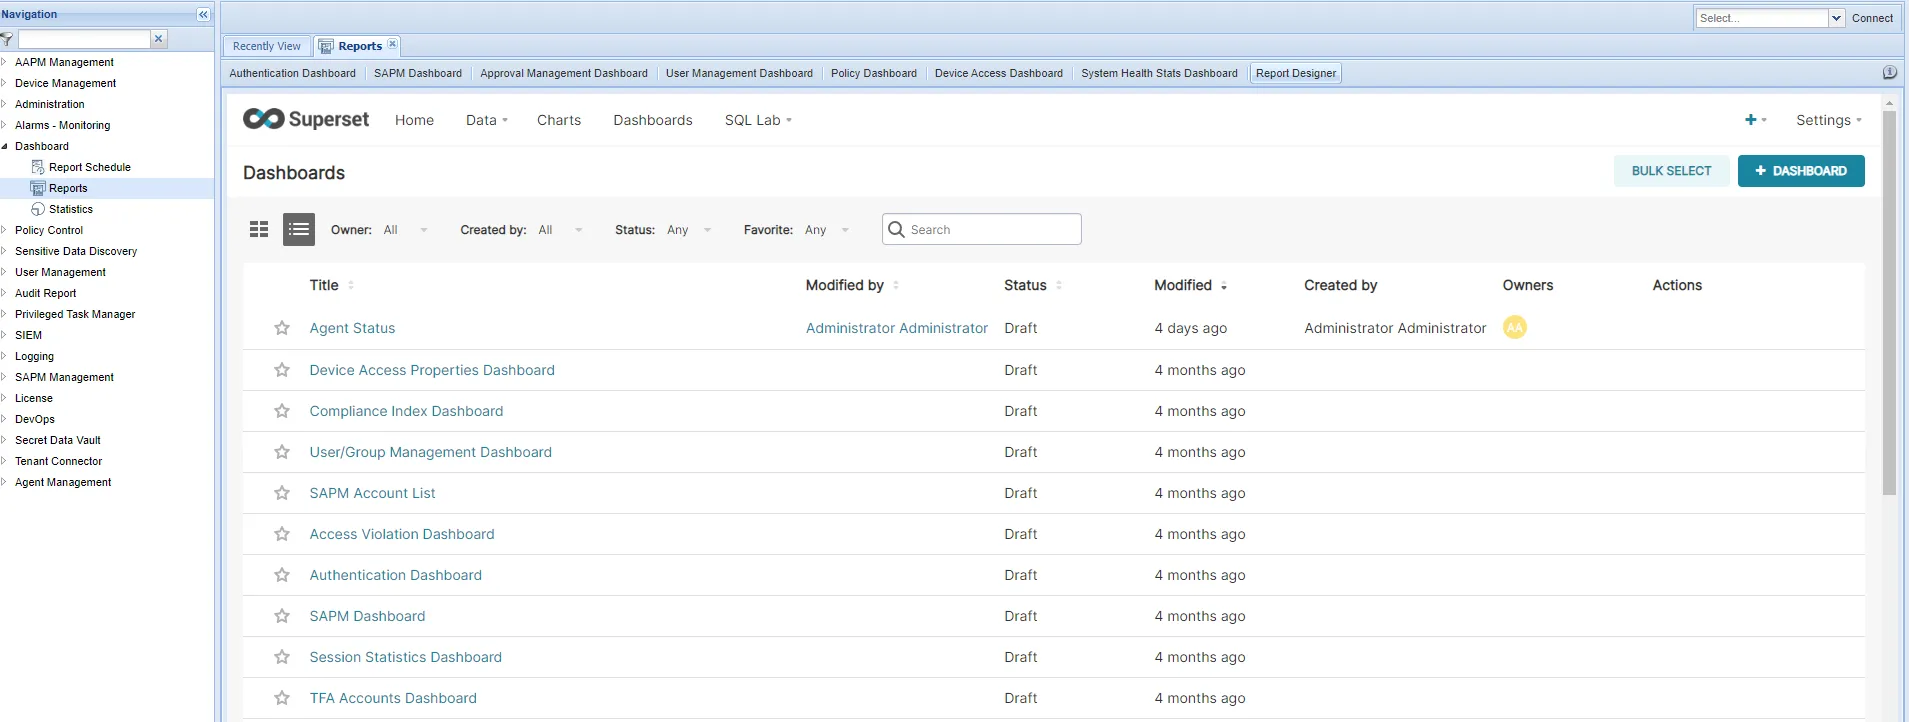Open the Charts menu item
The height and width of the screenshot is (722, 1909).
click(559, 120)
